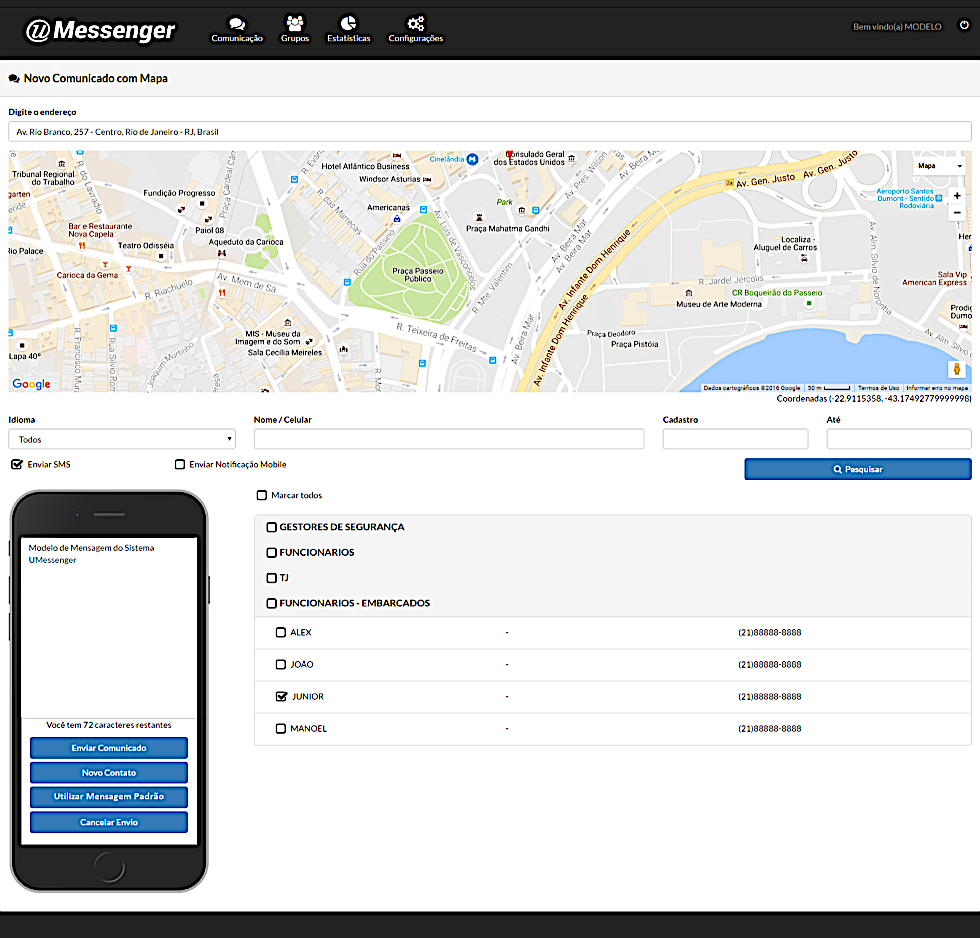Screen dimensions: 980x938
Task: Open Termos de Uso link
Action: point(878,388)
